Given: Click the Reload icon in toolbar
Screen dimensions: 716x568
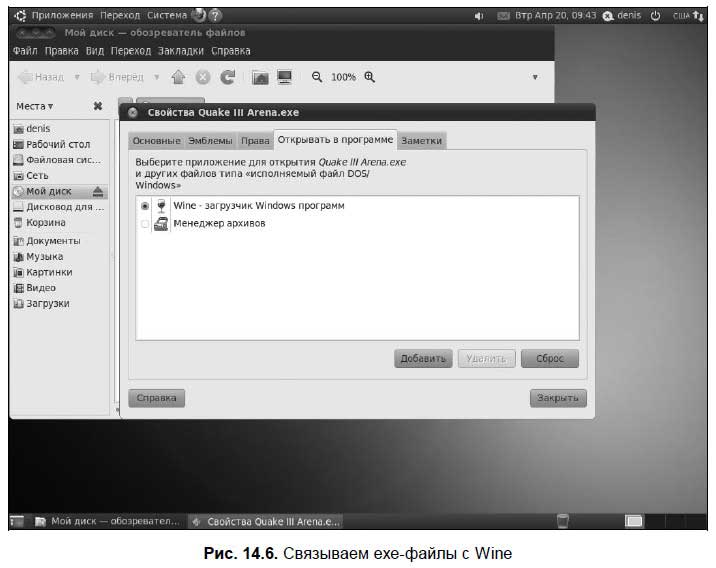Looking at the screenshot, I should click(x=228, y=77).
